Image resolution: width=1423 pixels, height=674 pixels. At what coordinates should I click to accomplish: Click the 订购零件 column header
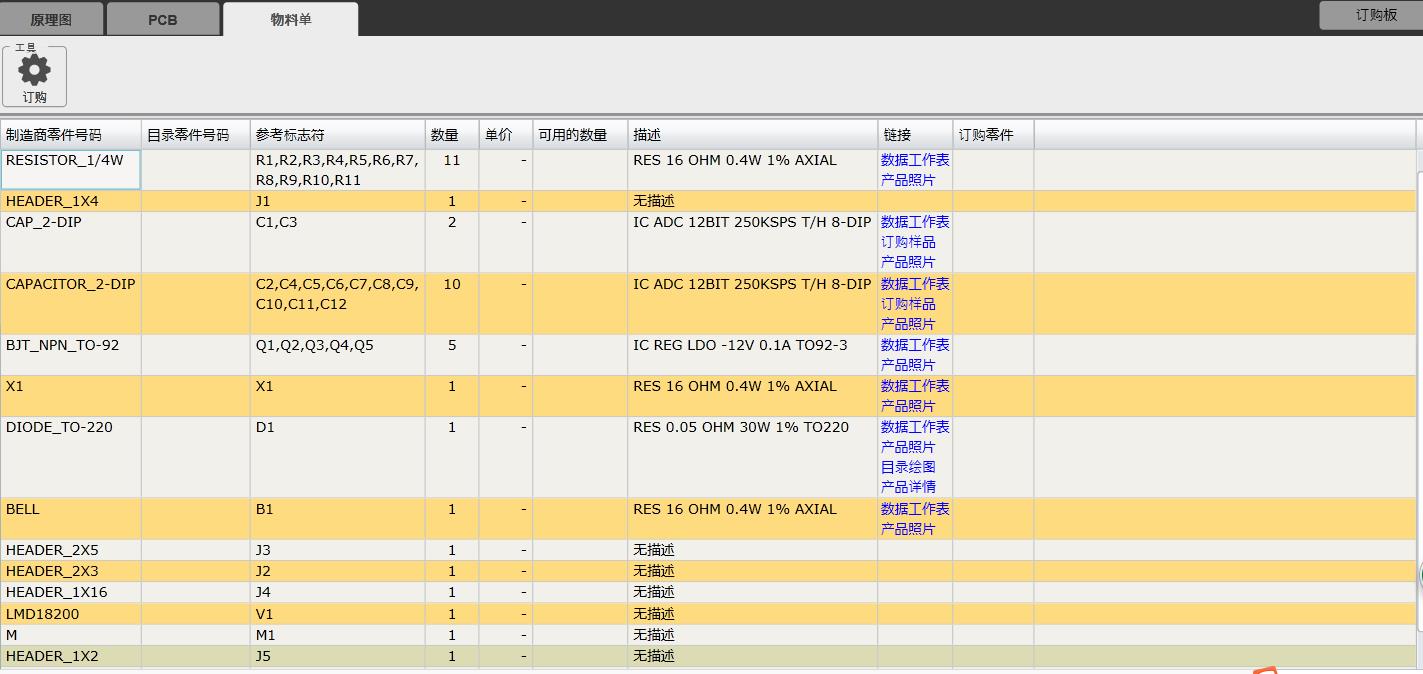tap(993, 135)
